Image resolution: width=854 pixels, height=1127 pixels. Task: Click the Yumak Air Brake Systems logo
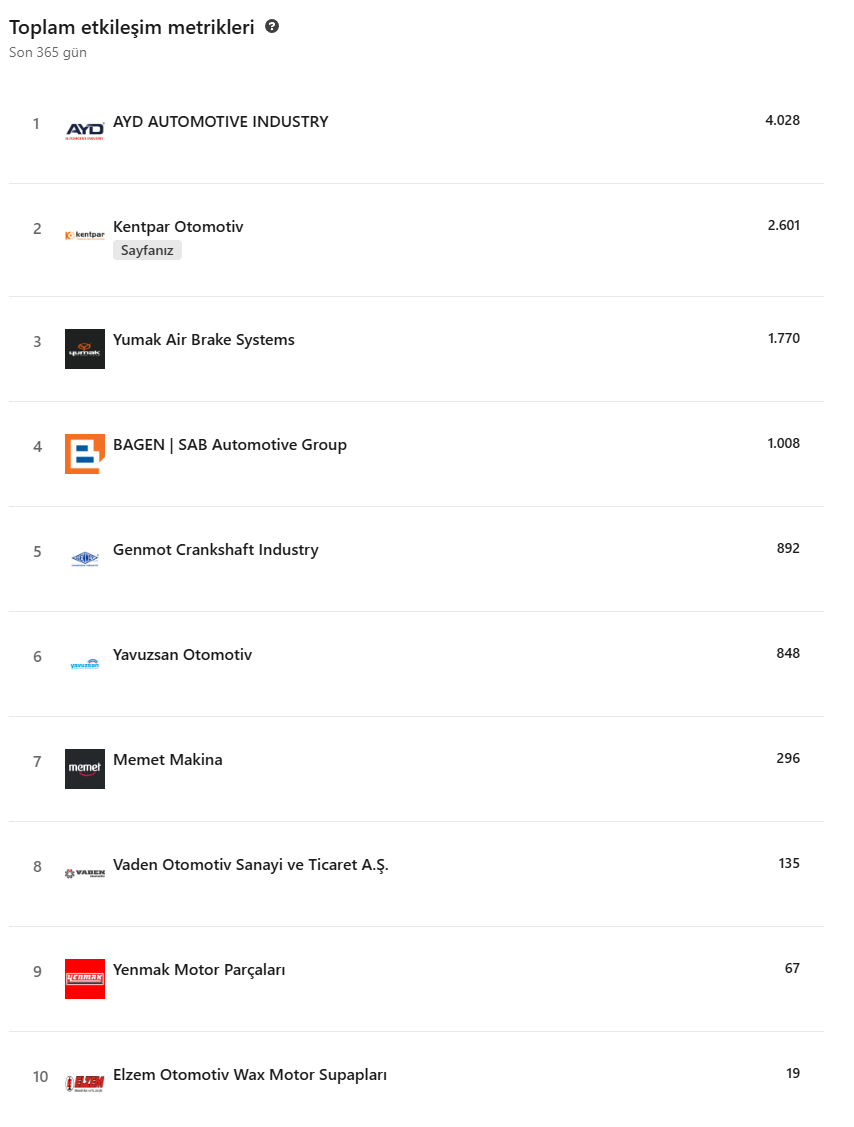(85, 349)
